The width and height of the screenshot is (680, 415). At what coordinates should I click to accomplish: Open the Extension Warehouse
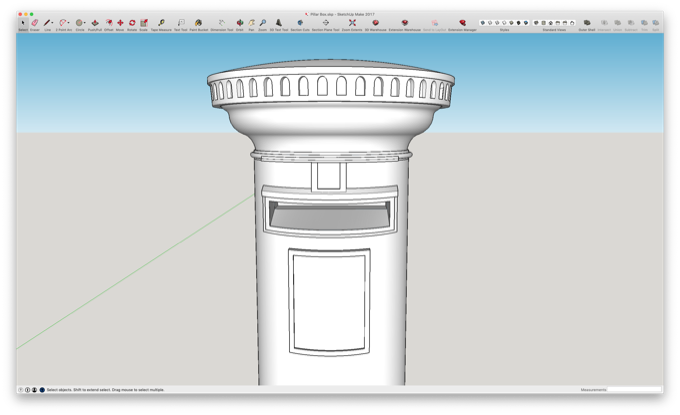[405, 23]
